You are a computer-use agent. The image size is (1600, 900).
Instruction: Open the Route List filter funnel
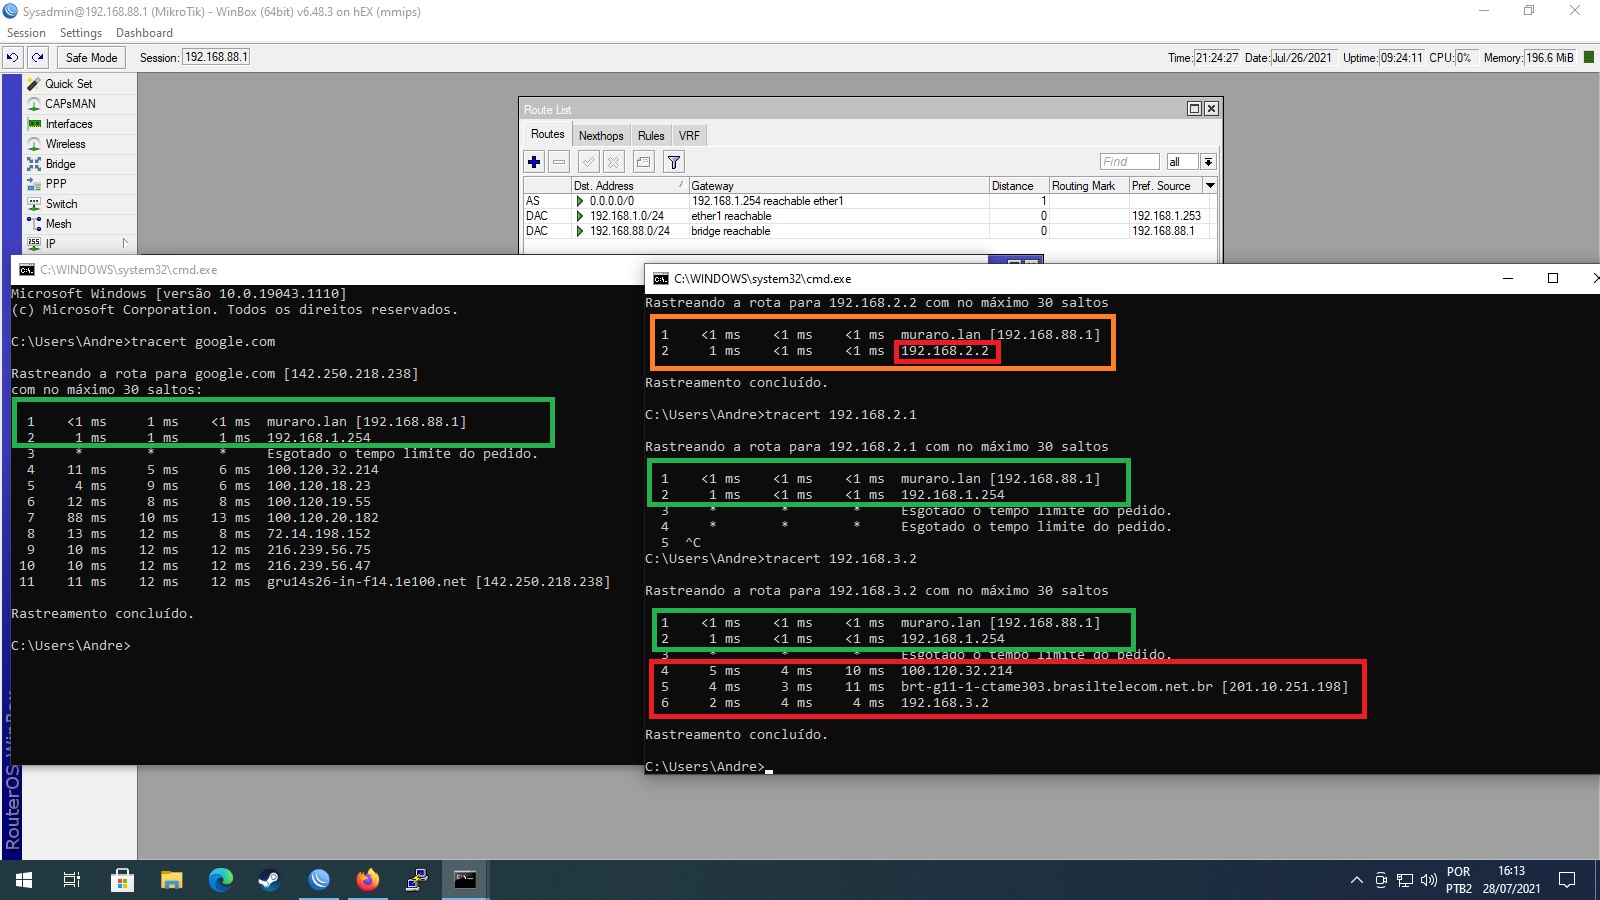(674, 162)
